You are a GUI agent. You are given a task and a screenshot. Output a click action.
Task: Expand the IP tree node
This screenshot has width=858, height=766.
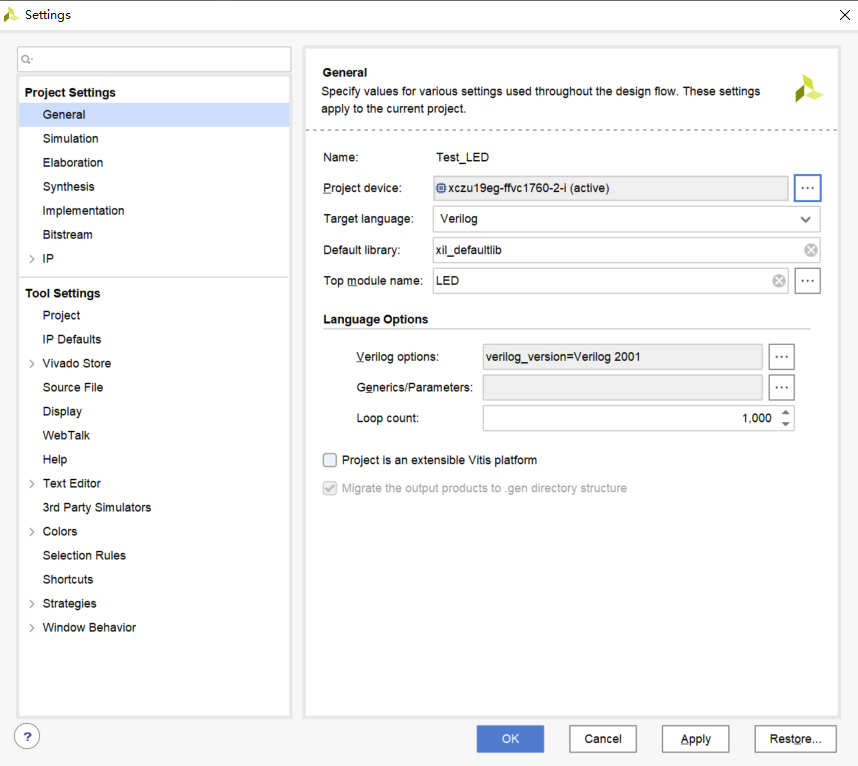32,259
